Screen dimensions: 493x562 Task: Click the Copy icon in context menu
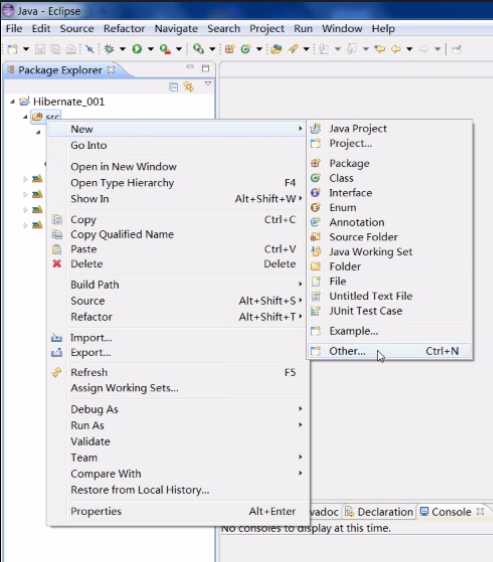click(x=57, y=219)
